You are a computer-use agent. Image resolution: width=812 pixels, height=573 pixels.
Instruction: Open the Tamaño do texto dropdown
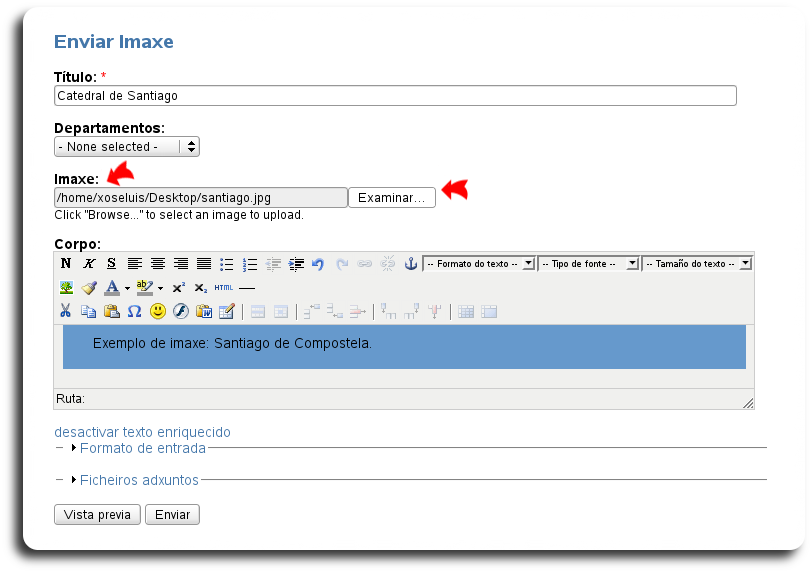[x=696, y=264]
